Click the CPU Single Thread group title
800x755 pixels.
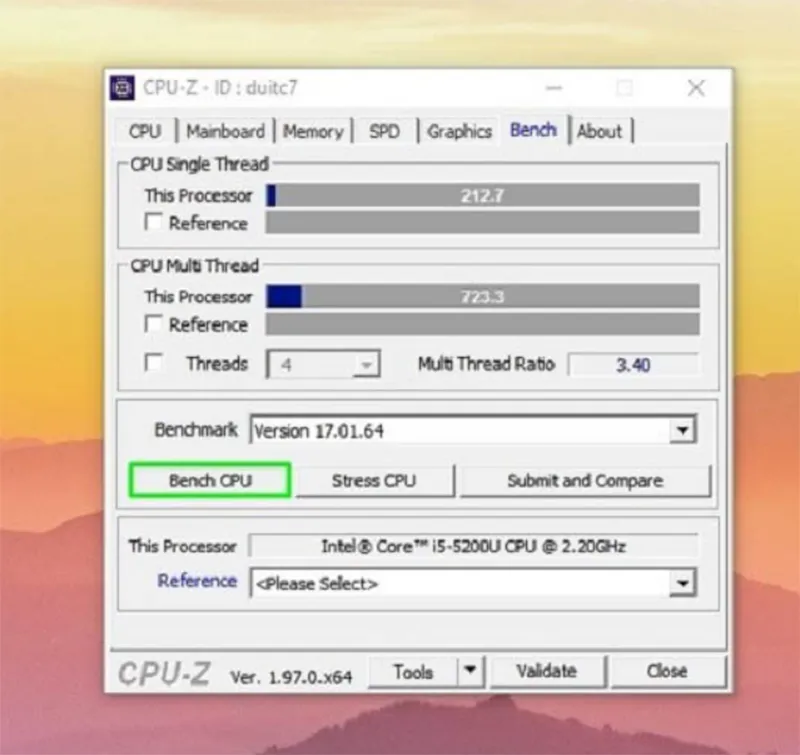199,164
